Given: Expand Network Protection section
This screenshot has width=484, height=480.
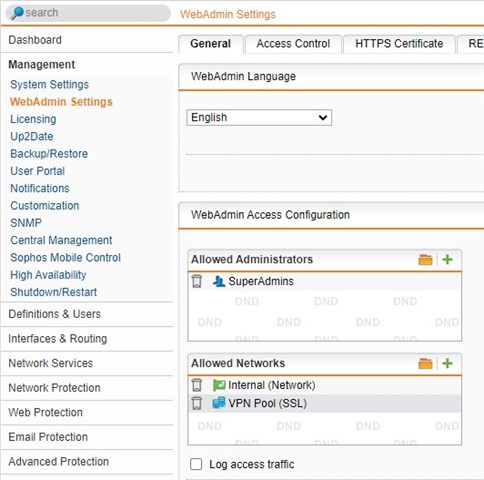Looking at the screenshot, I should point(54,388).
